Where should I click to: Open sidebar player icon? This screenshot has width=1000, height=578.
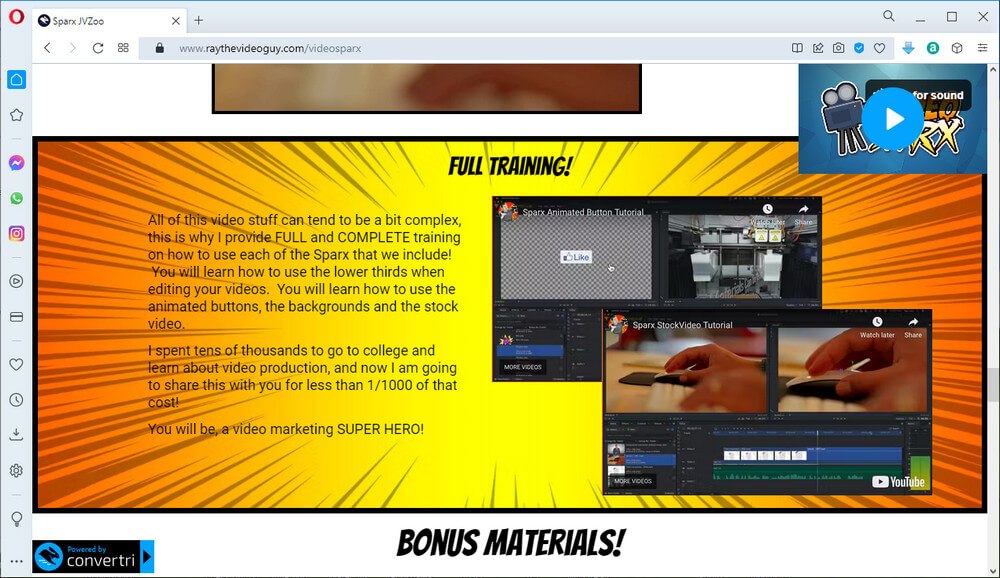(x=17, y=281)
